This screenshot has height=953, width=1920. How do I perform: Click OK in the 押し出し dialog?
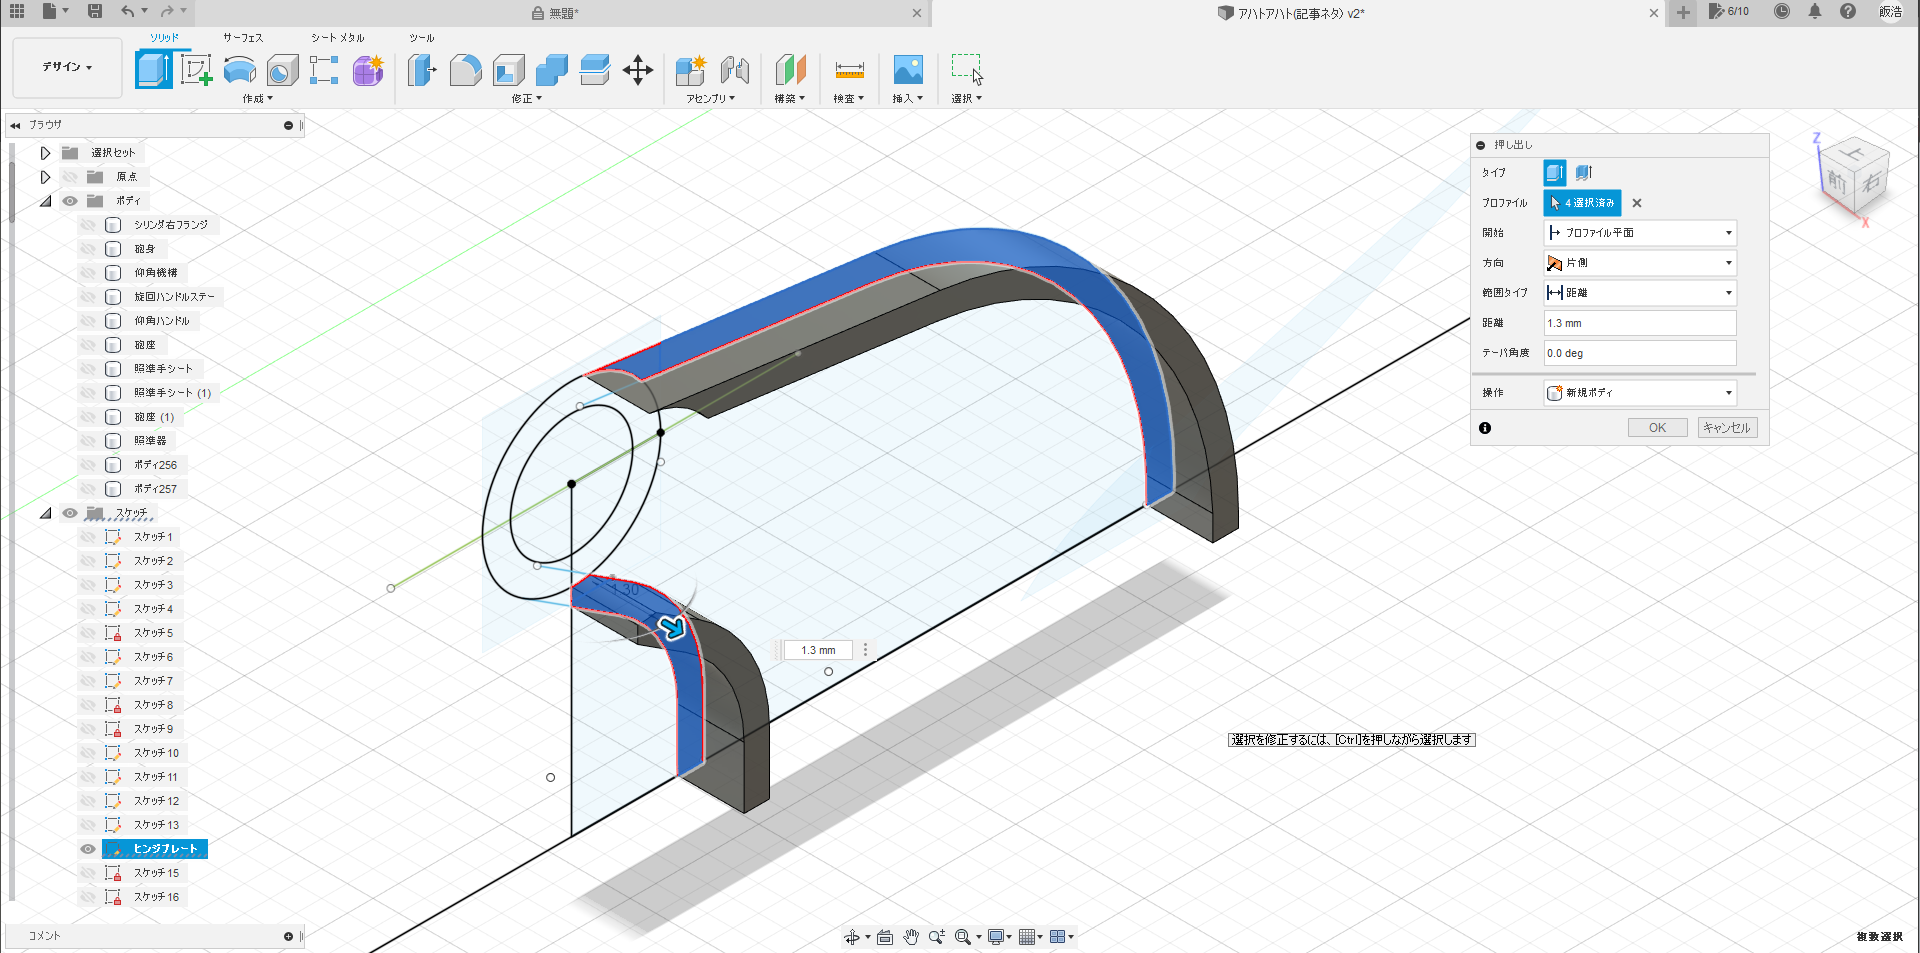[x=1657, y=428]
